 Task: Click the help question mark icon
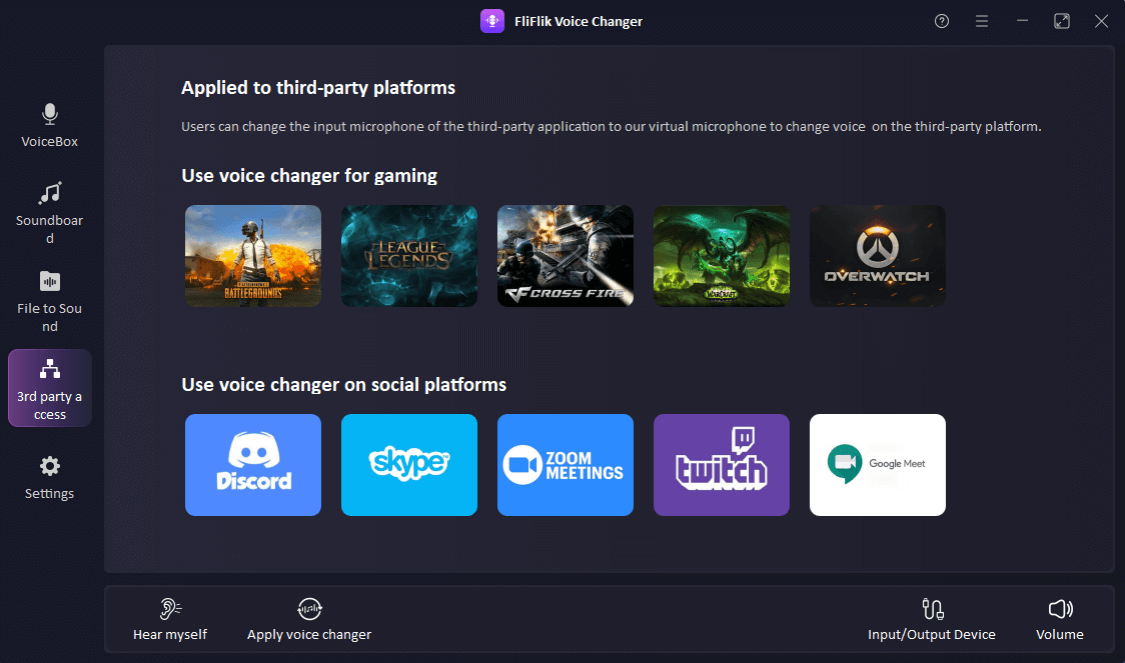(x=941, y=21)
